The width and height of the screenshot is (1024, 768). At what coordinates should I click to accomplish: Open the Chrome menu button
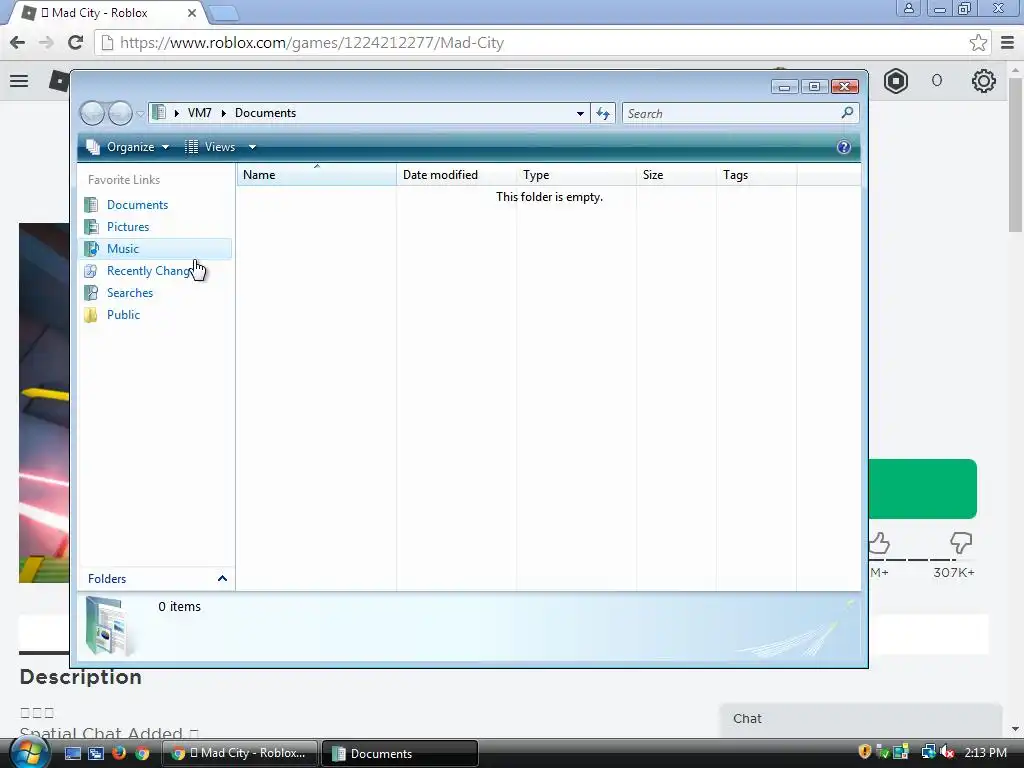coord(1008,42)
